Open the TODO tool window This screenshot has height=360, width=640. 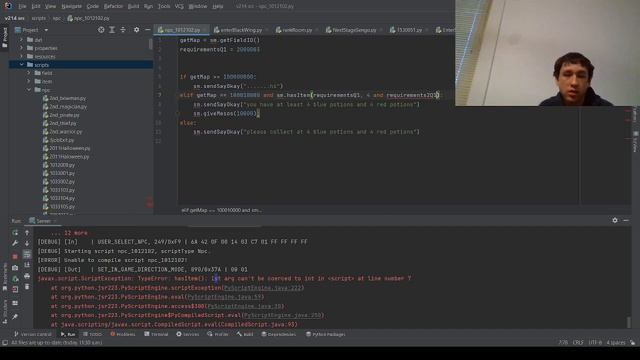(93, 334)
